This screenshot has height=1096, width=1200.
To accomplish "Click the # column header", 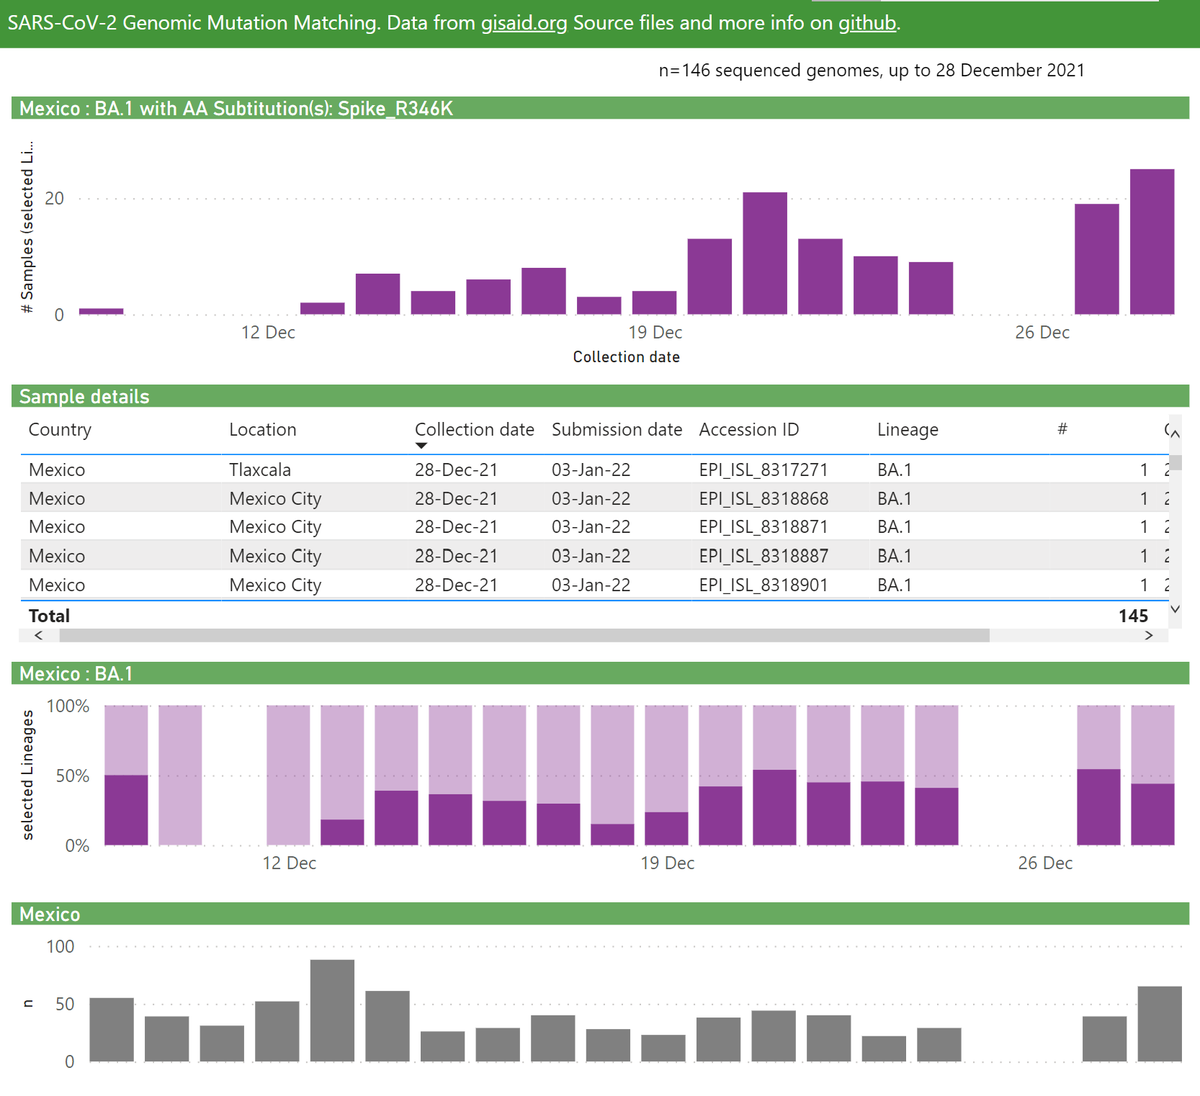I will pyautogui.click(x=1062, y=430).
